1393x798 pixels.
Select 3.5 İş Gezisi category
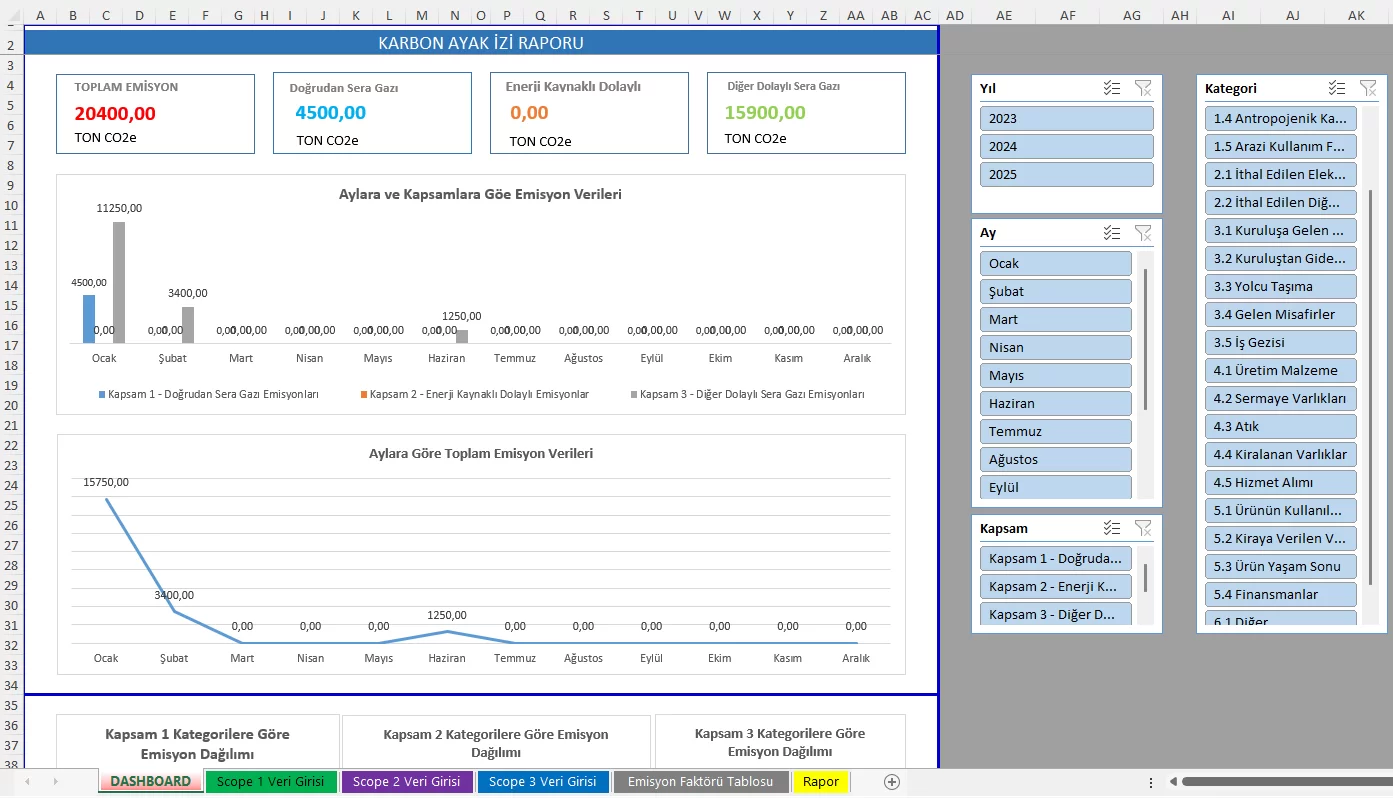click(x=1281, y=342)
